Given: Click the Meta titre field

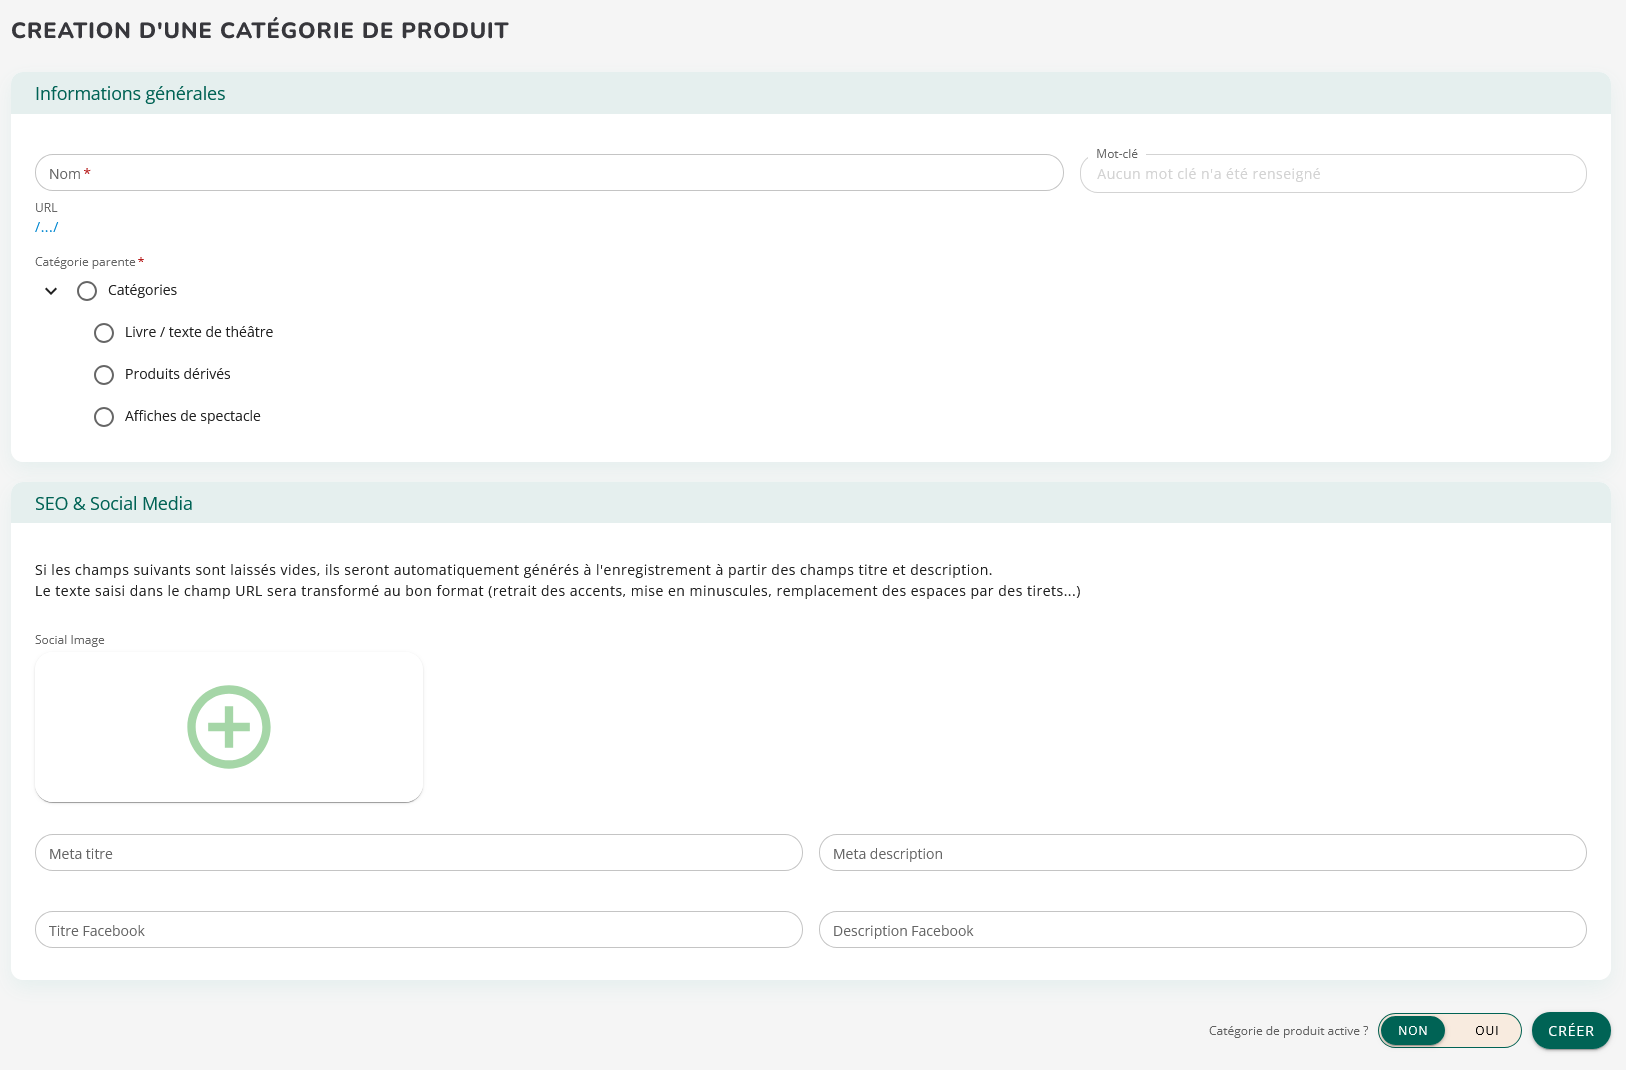Looking at the screenshot, I should coord(418,853).
